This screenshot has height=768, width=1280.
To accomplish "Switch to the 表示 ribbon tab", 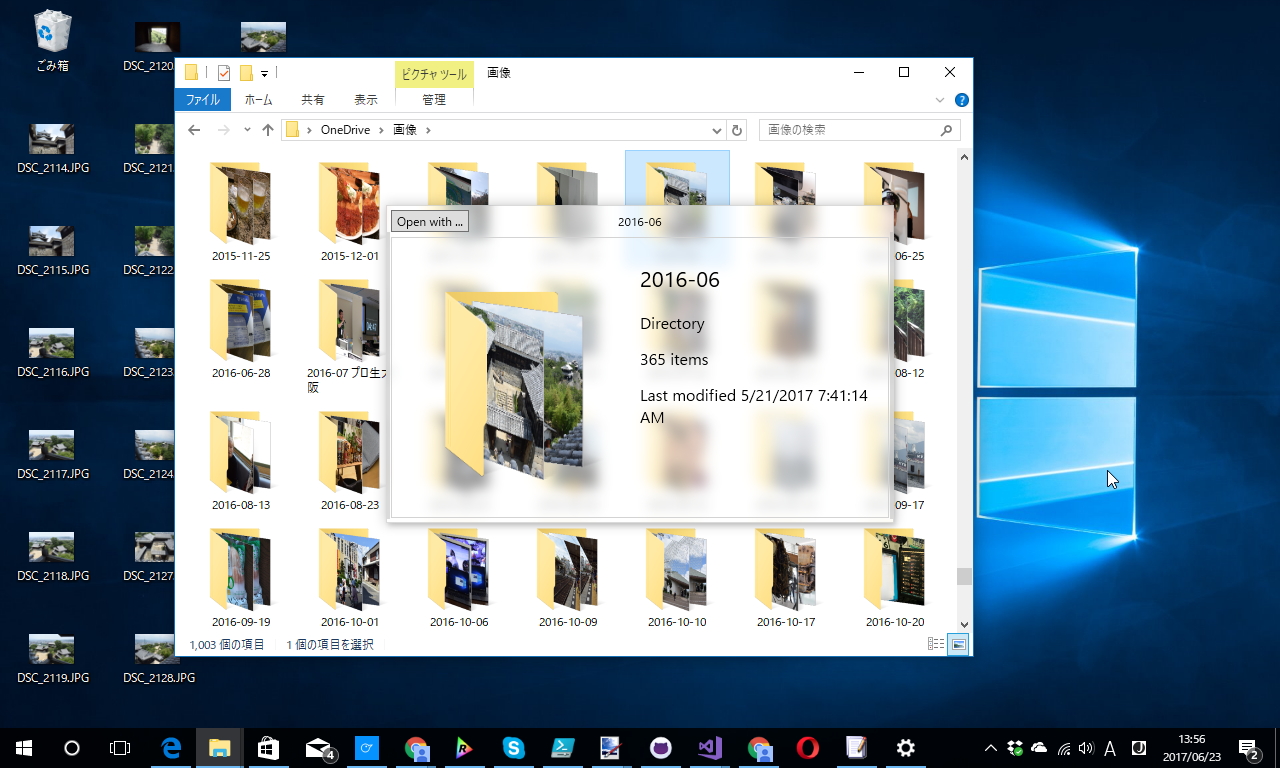I will point(366,100).
